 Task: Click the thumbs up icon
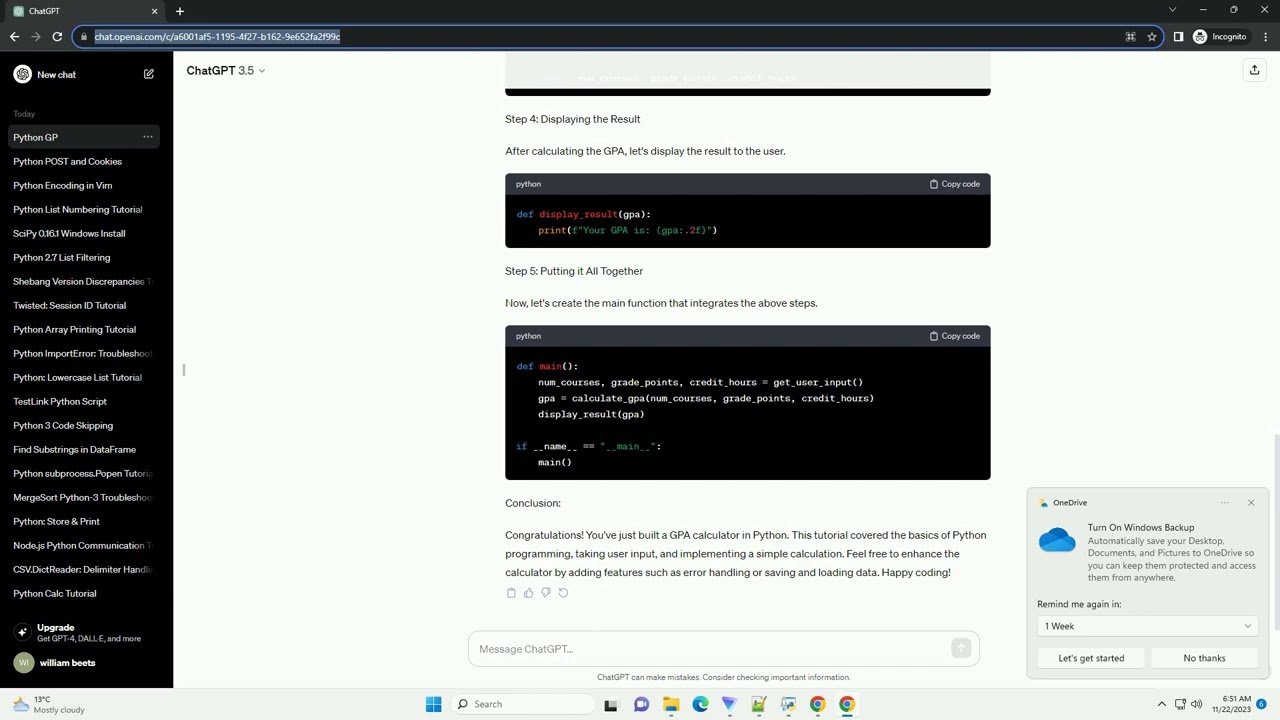529,593
